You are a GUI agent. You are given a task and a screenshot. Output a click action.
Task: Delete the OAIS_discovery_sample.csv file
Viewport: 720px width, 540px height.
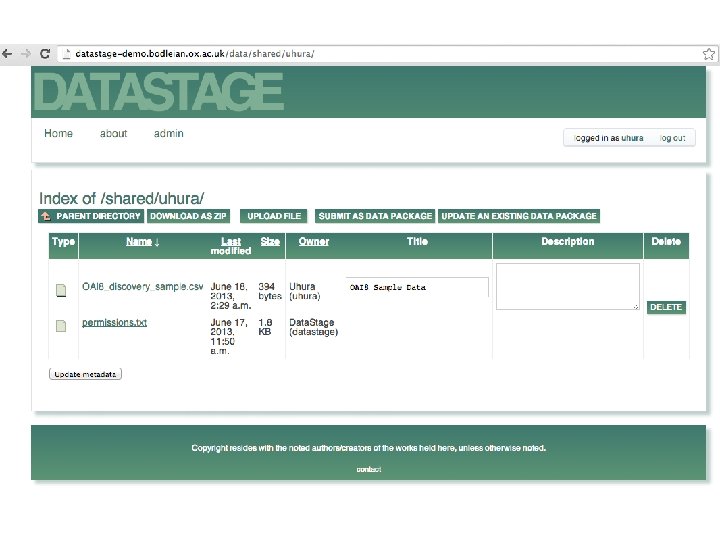point(666,307)
